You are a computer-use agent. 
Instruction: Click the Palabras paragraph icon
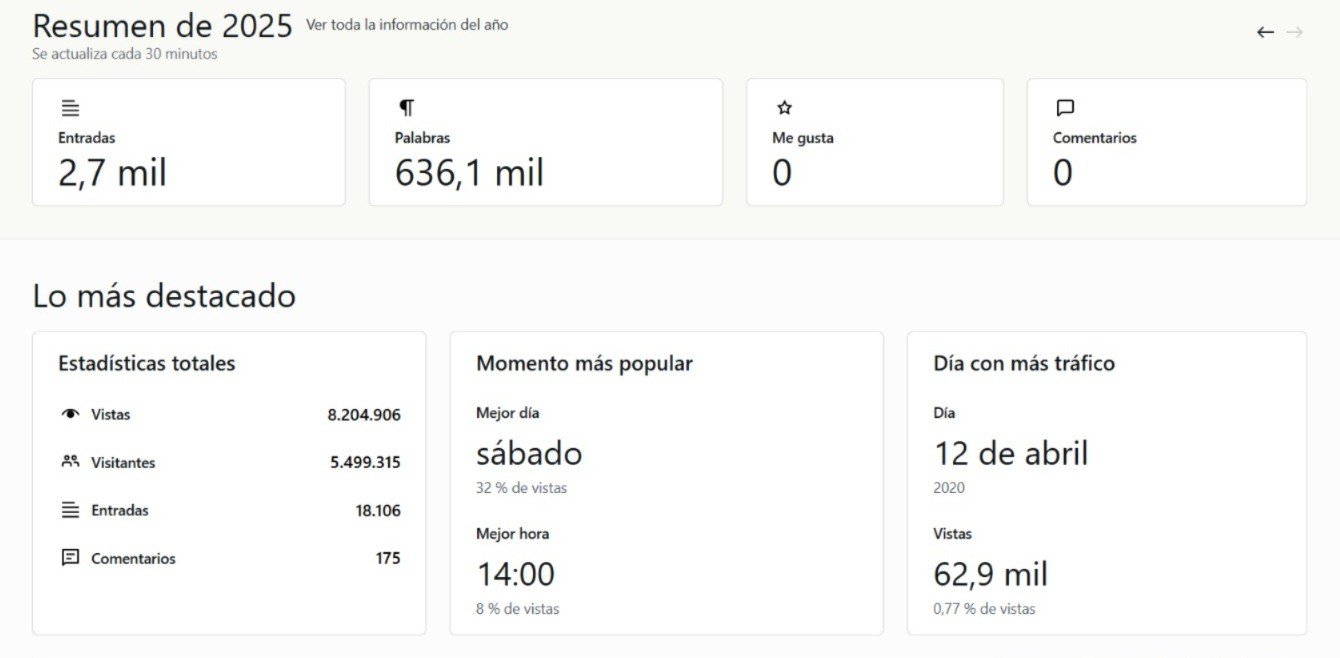click(406, 108)
